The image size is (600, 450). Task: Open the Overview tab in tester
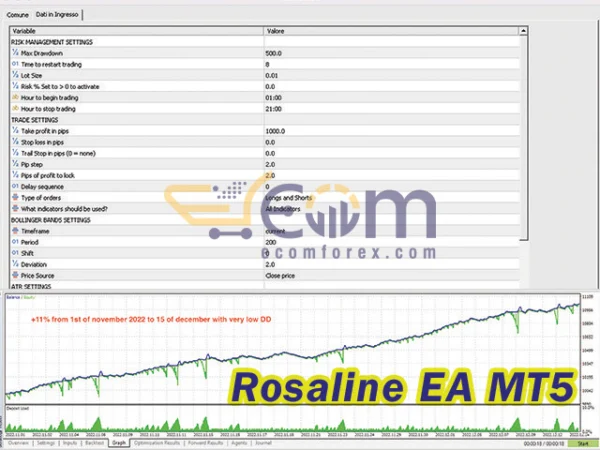[x=18, y=443]
